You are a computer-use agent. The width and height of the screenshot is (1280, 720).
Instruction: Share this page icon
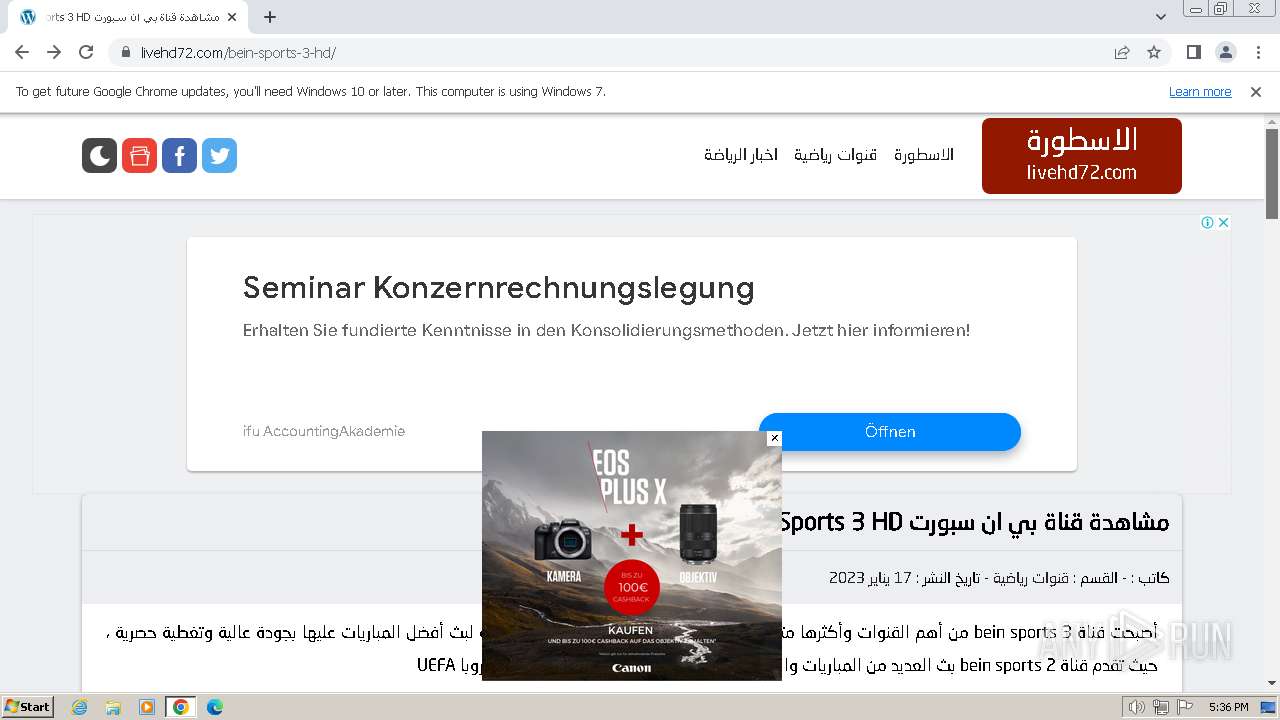tap(1122, 52)
